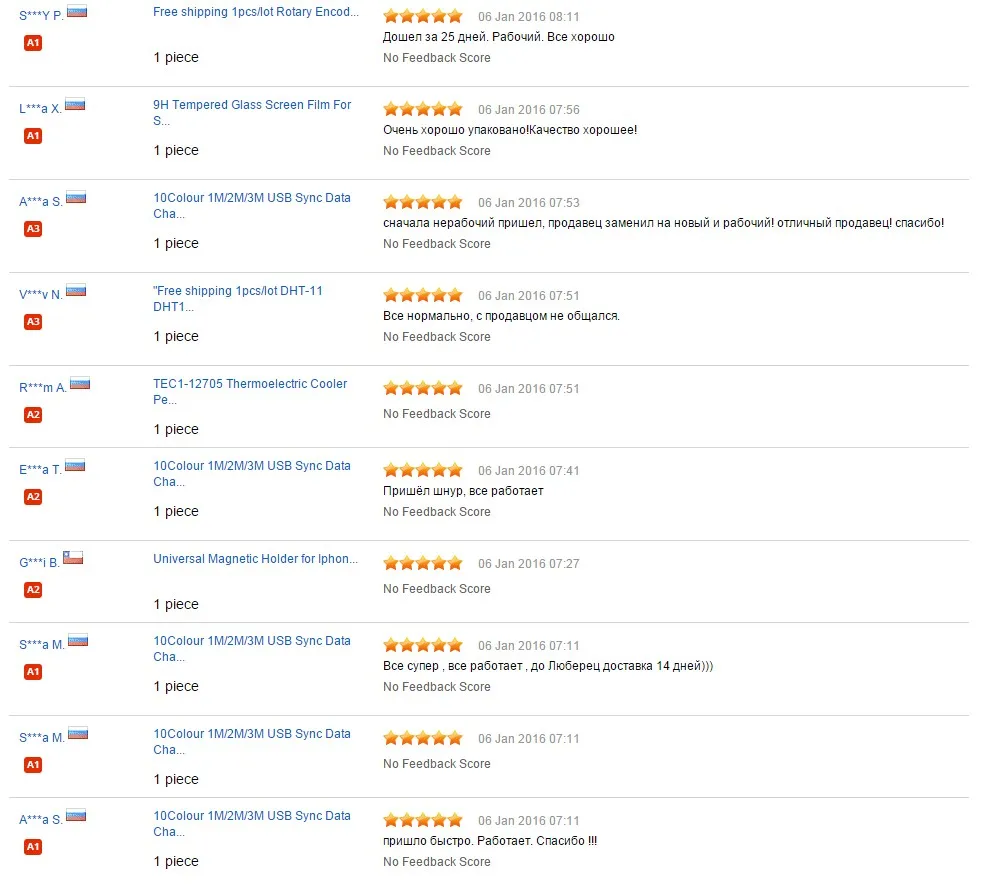The width and height of the screenshot is (981, 886).
Task: Click star rating dated 06 Jan 2016 07:27
Action: (423, 563)
